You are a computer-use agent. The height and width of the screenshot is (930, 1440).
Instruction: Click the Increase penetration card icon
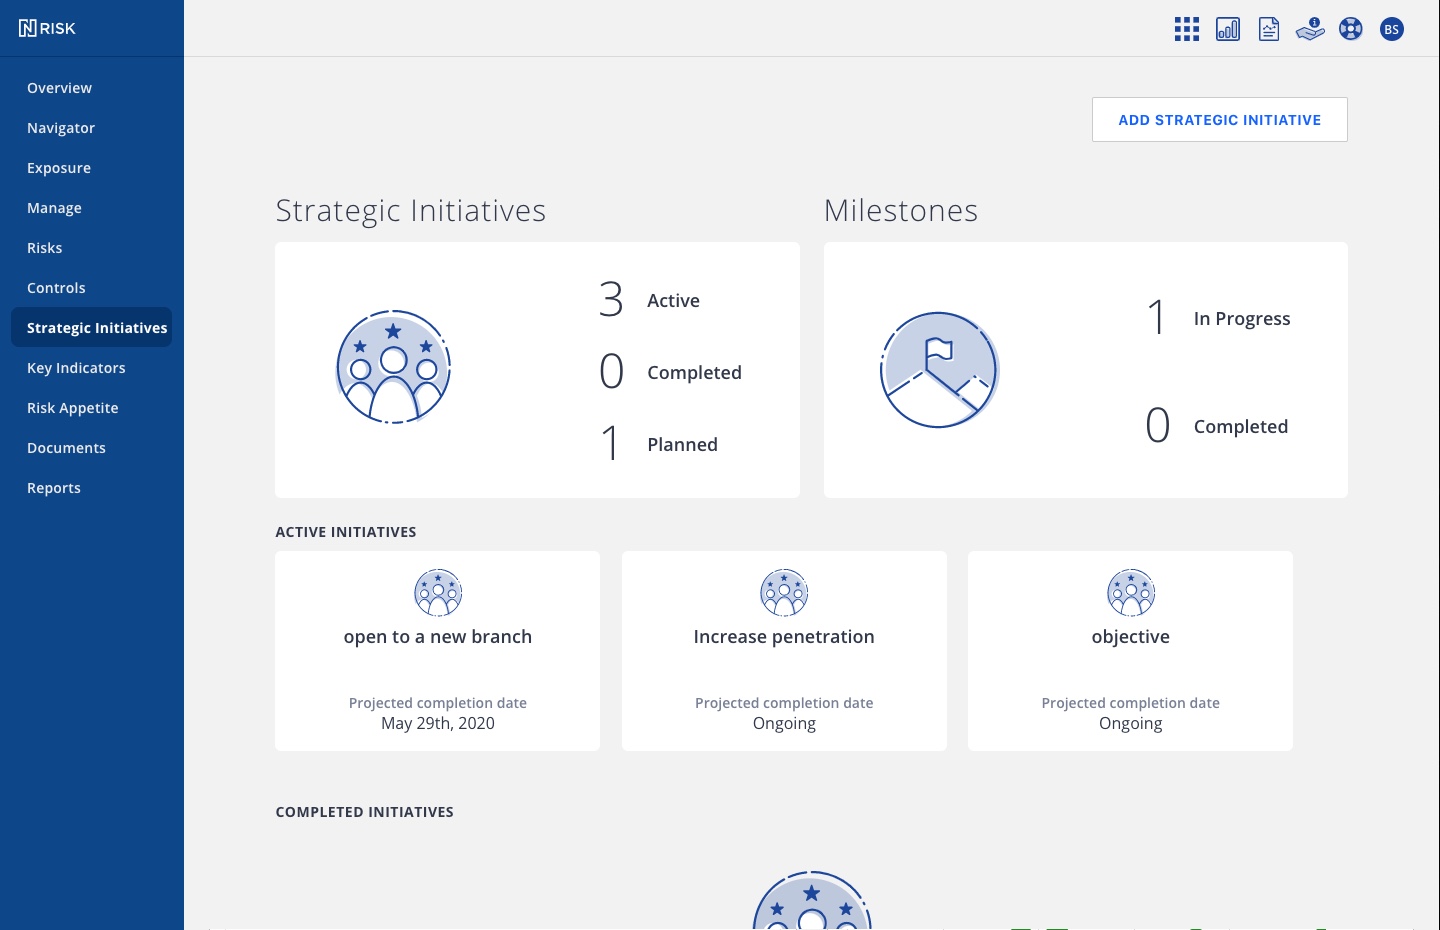pos(784,592)
